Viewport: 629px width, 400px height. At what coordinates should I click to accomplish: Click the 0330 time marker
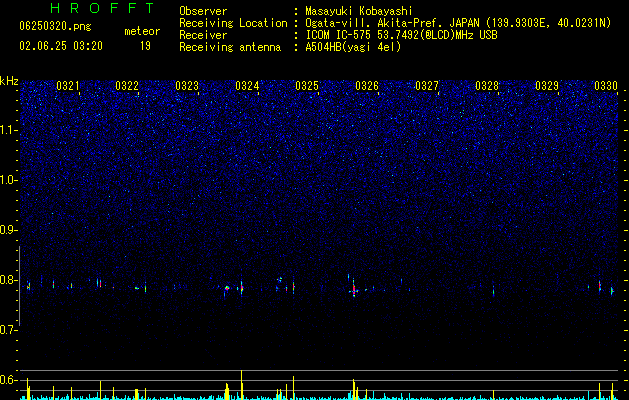(x=606, y=86)
